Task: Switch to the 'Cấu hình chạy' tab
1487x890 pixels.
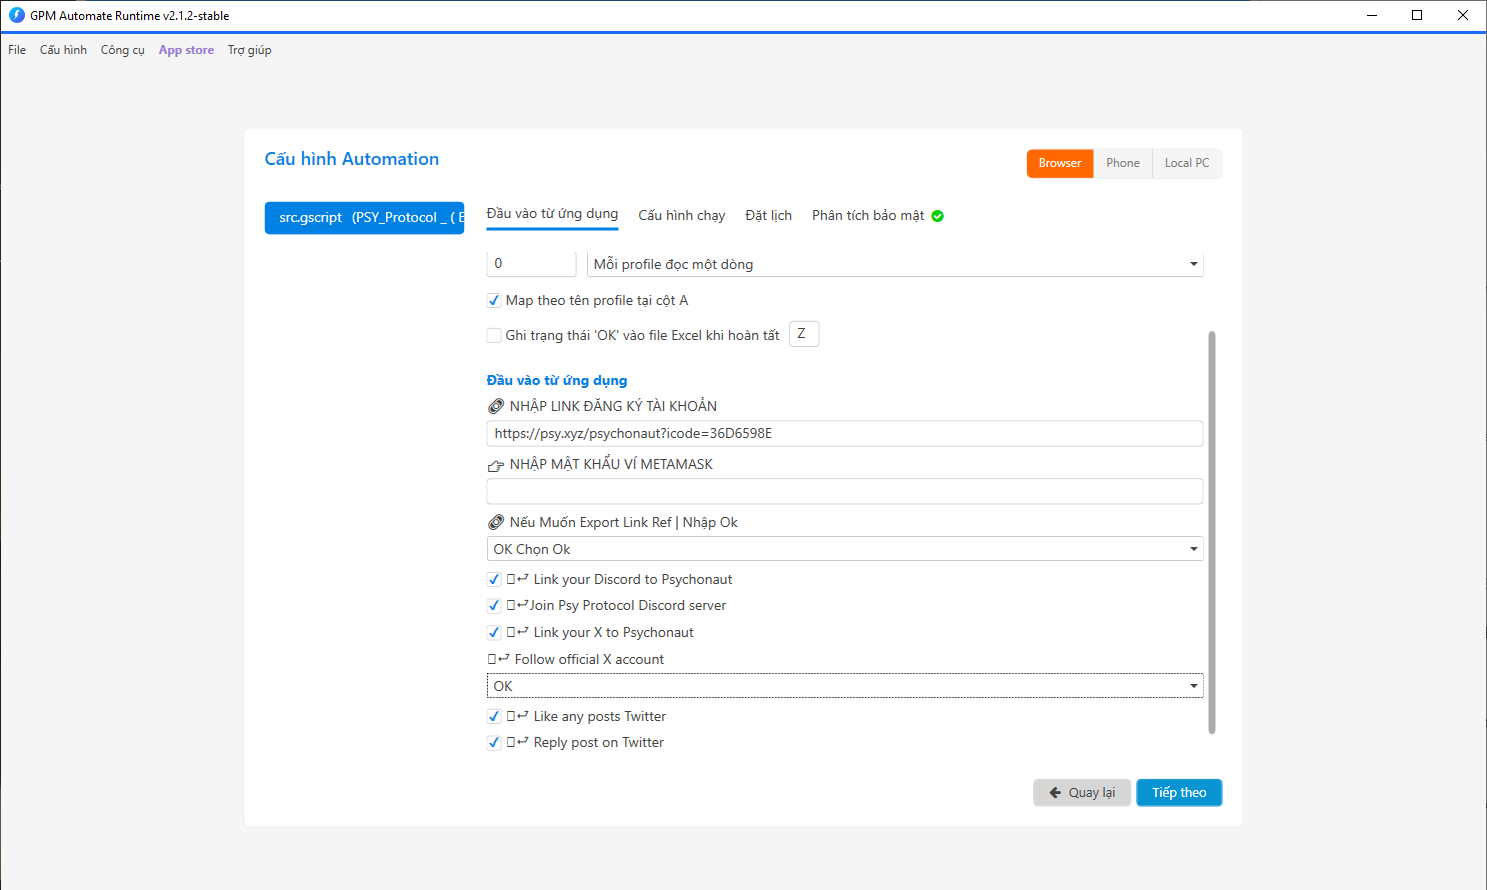Action: point(681,215)
